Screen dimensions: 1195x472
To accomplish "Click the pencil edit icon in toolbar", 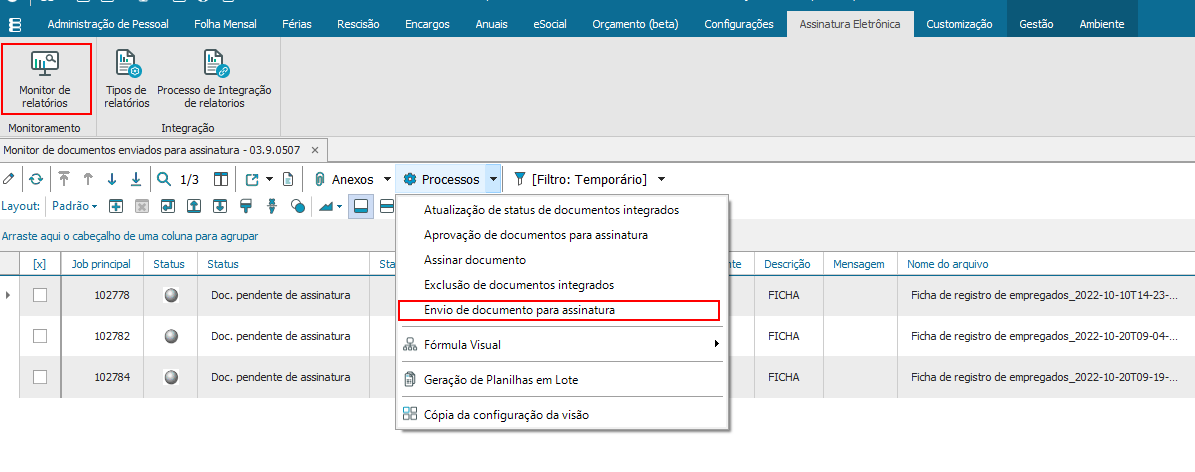I will tap(9, 179).
